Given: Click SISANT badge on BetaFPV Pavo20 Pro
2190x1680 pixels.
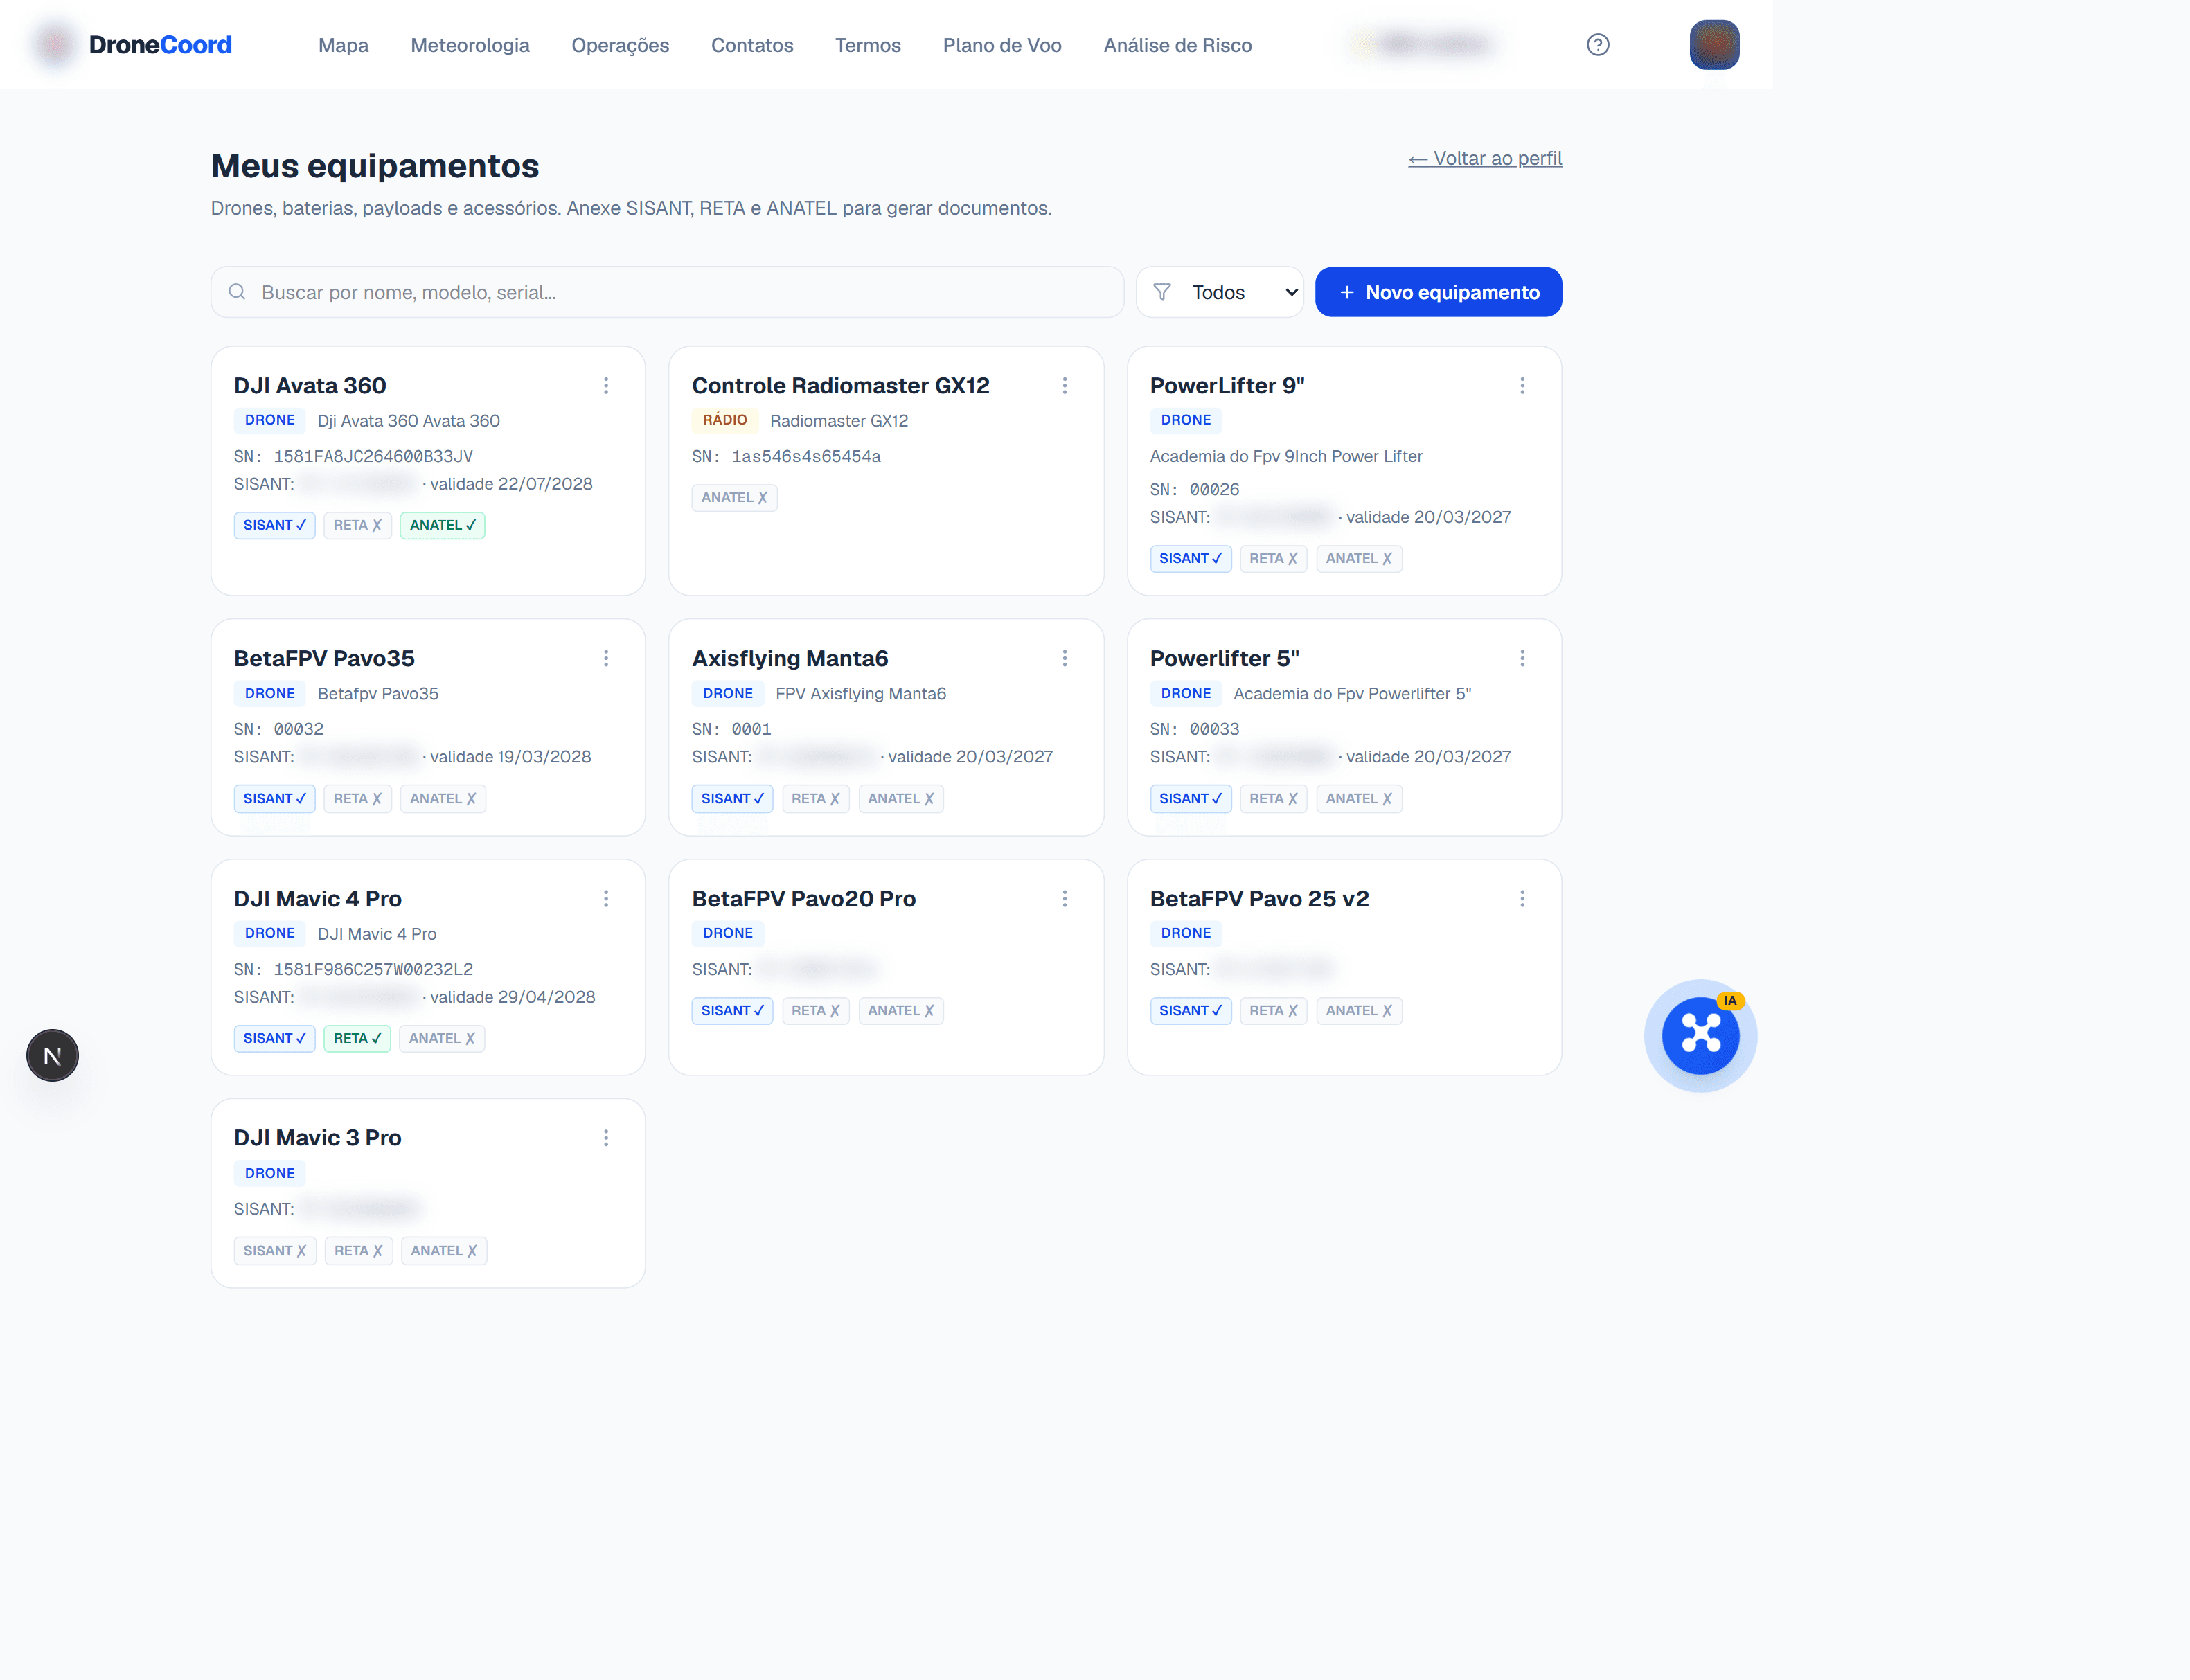Looking at the screenshot, I should [x=732, y=1011].
